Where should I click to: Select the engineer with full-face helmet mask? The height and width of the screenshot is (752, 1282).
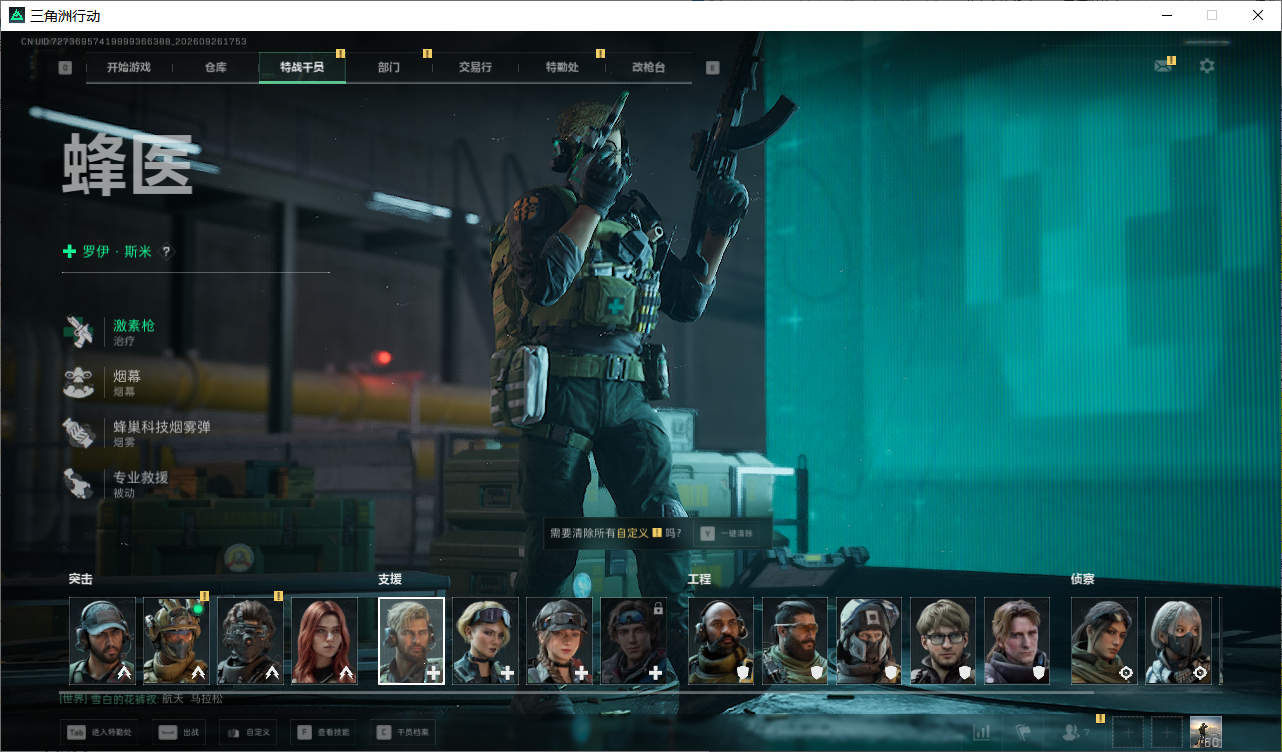[x=869, y=641]
